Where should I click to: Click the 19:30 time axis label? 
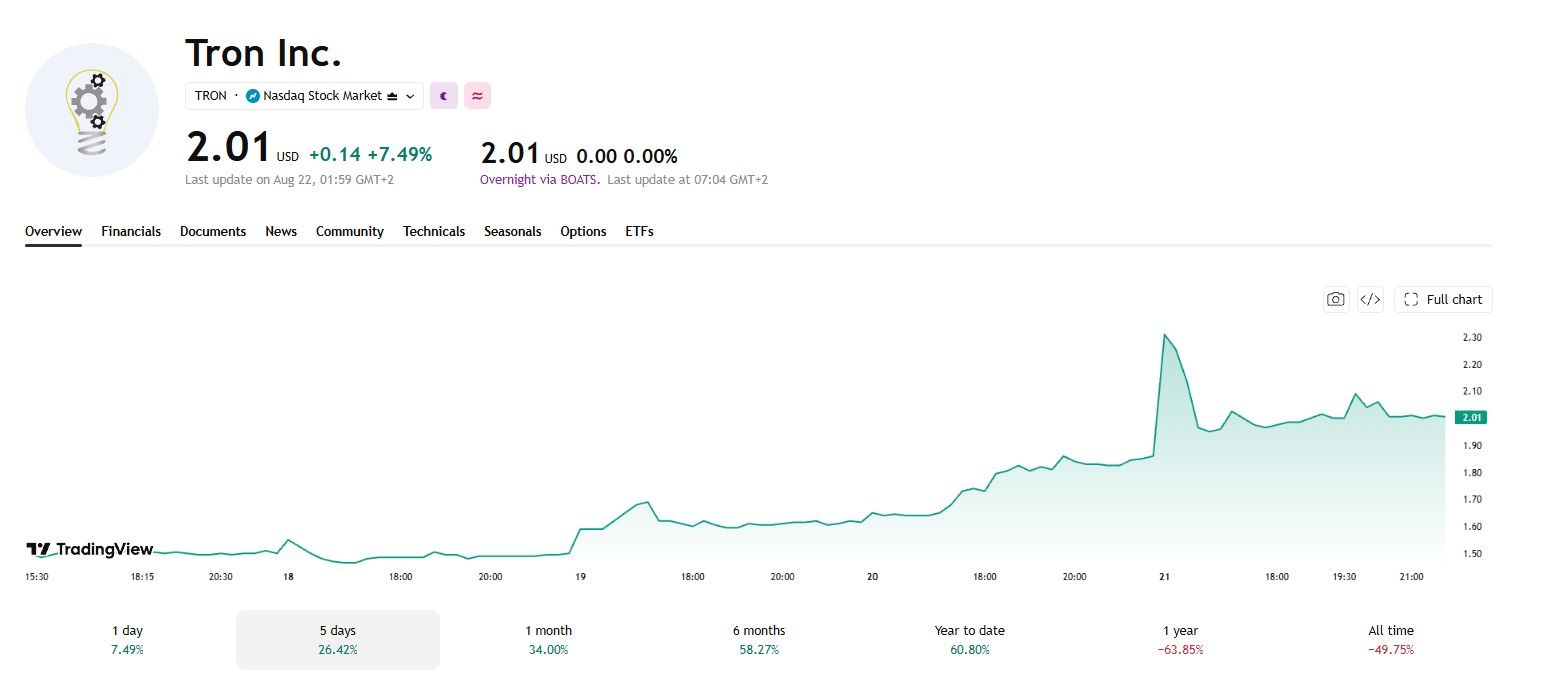tap(1344, 577)
